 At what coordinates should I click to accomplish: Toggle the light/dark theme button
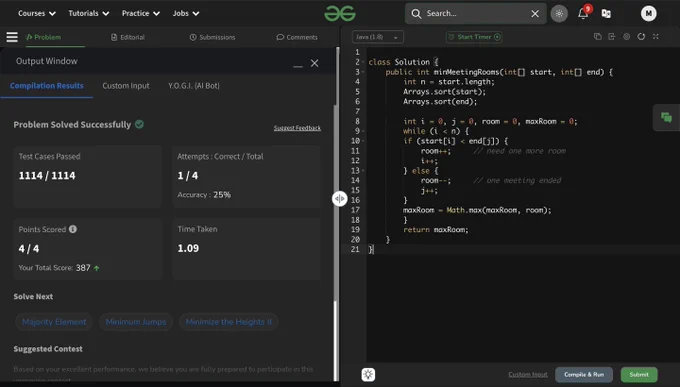[559, 13]
